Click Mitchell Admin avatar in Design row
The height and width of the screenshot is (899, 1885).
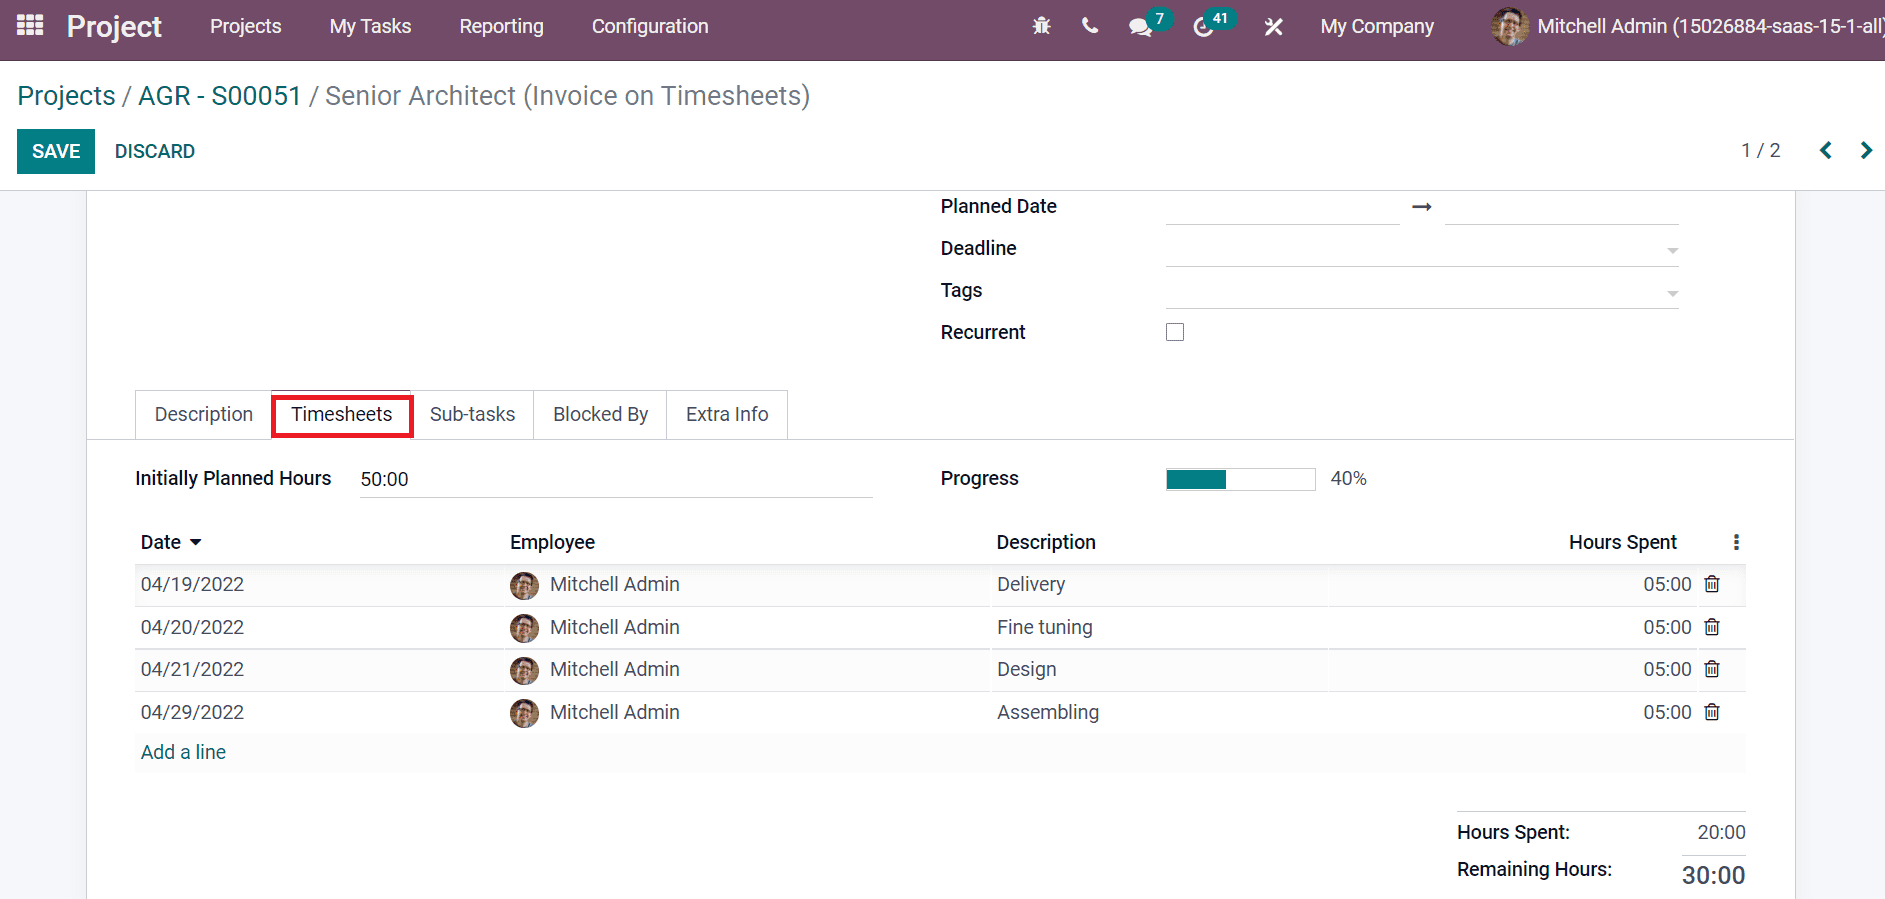tap(524, 670)
